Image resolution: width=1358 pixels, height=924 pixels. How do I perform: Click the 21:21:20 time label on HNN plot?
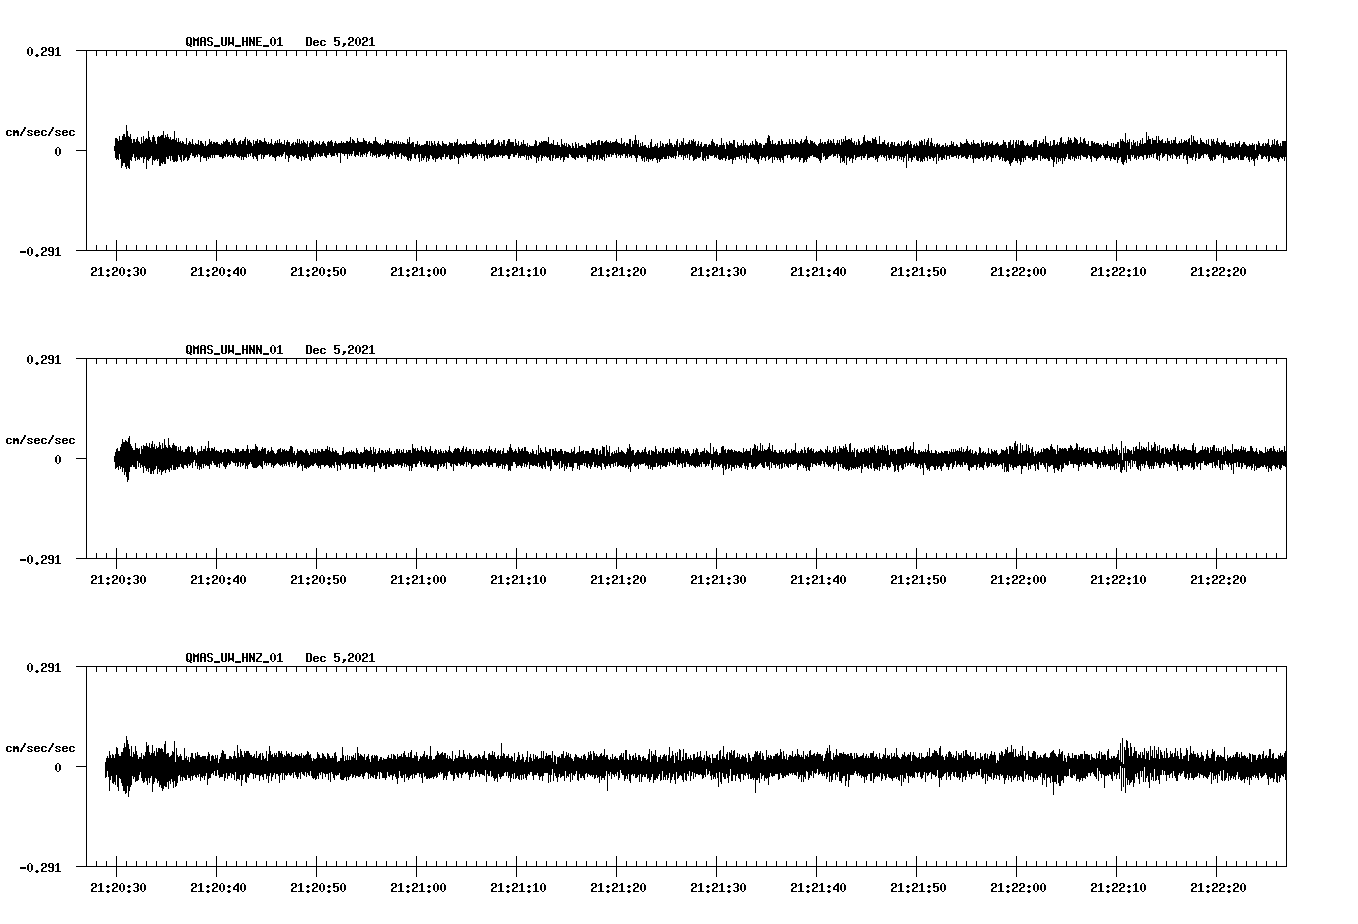[x=618, y=580]
